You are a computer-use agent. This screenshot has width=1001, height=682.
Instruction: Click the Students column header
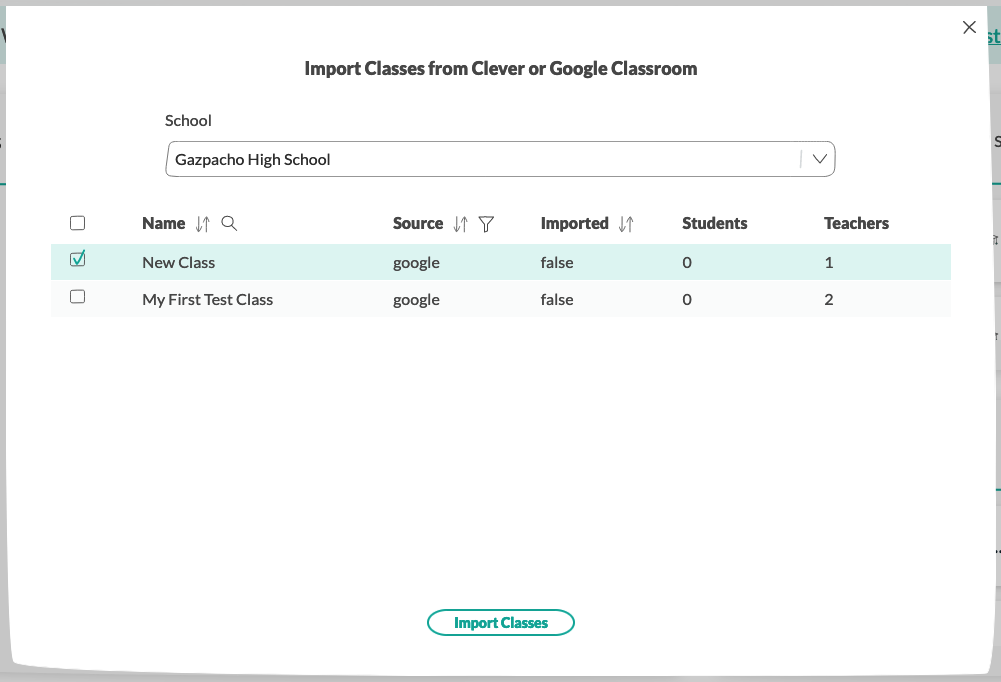pyautogui.click(x=714, y=223)
